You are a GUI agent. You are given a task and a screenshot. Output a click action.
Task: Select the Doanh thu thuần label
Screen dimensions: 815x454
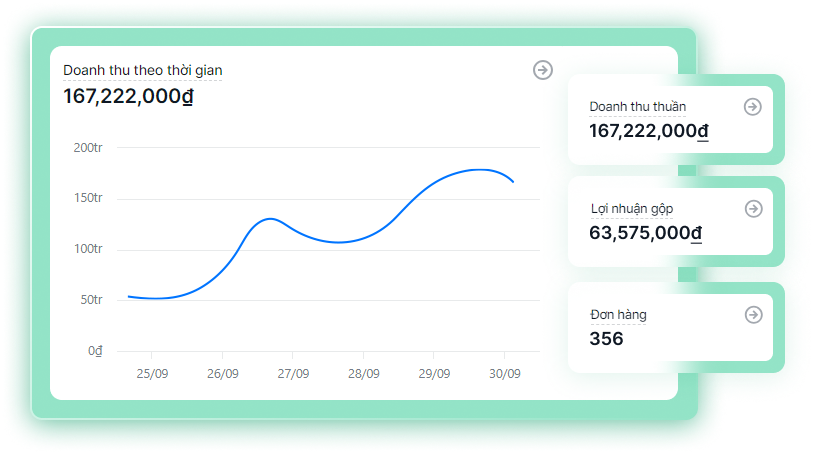[637, 107]
